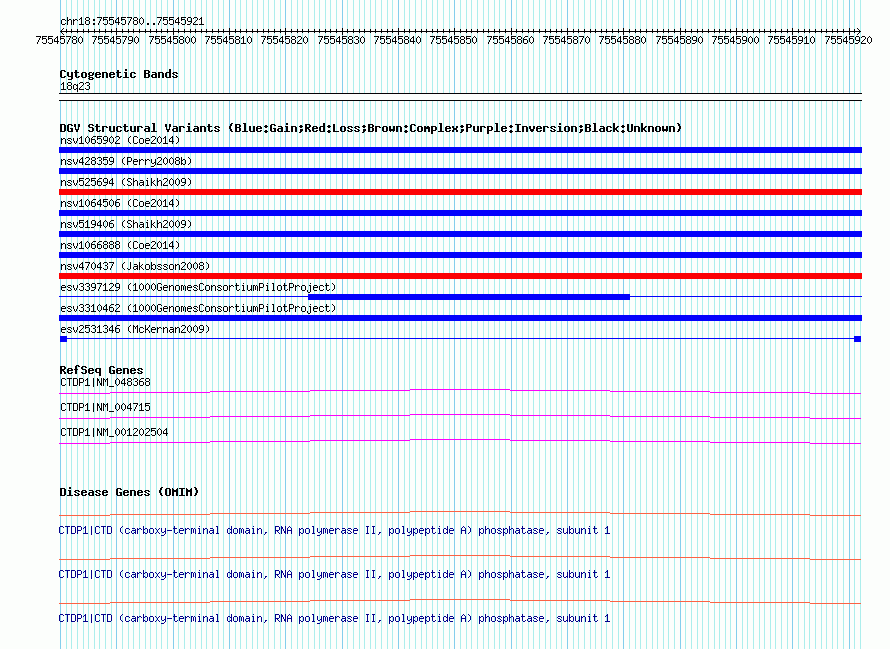Click the chr18:75545780..75545921 region label

pos(132,21)
